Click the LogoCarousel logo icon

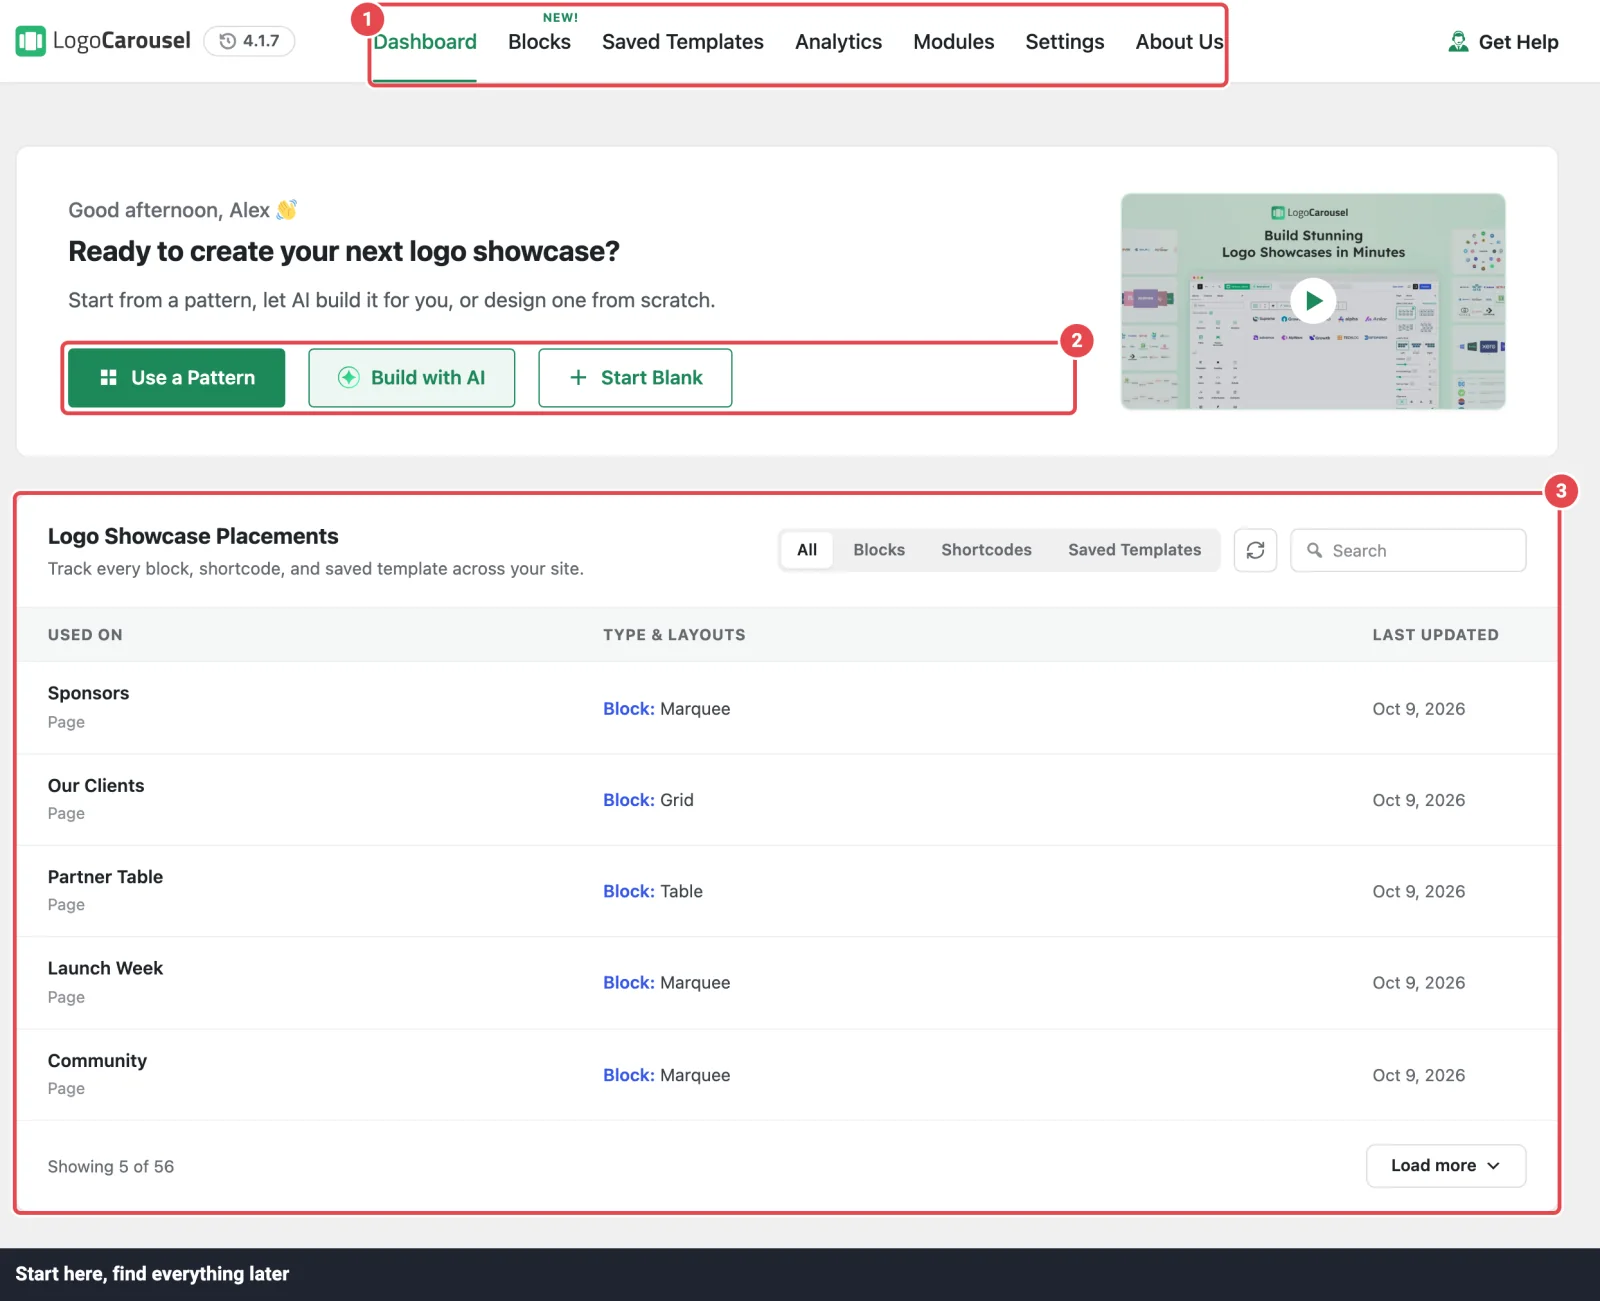[x=30, y=41]
